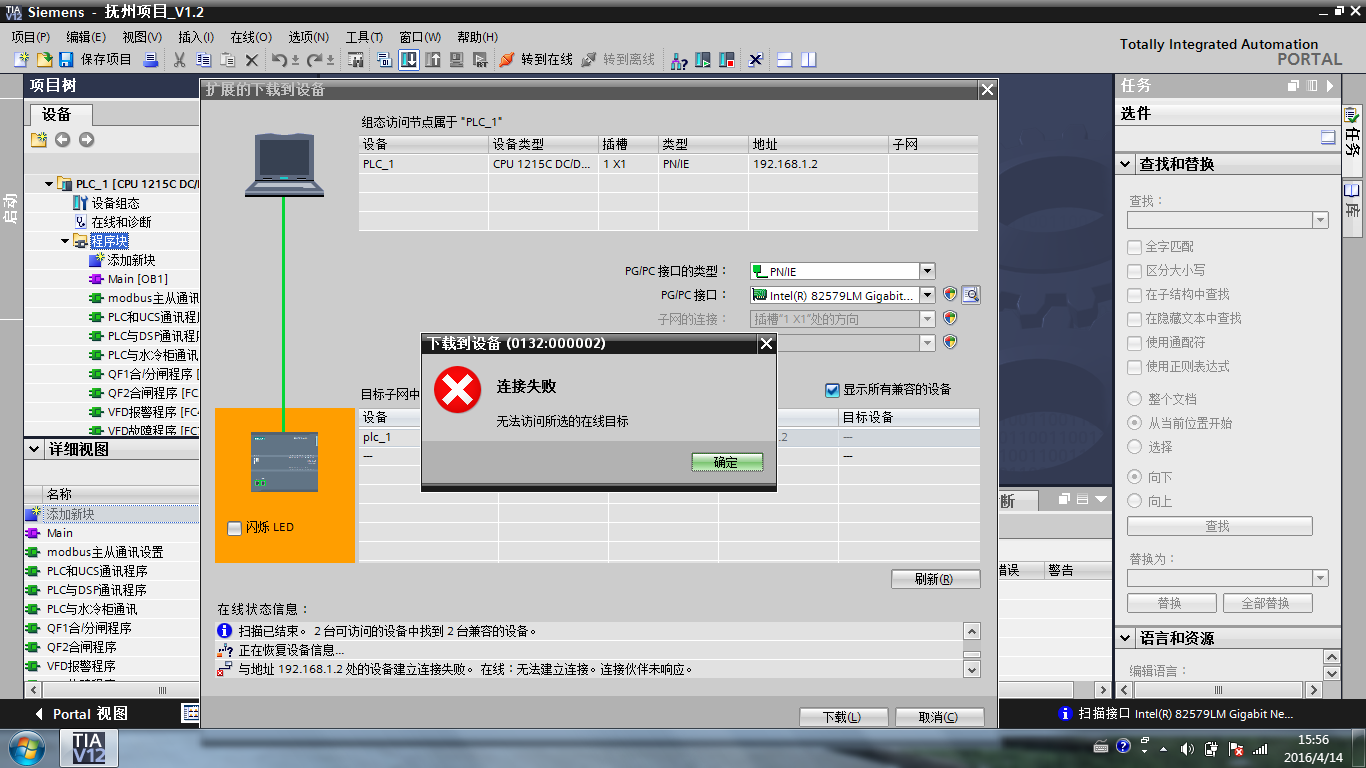Screen dimensions: 1366x768
Task: Click the stop CPU toolbar icon
Action: pos(727,60)
